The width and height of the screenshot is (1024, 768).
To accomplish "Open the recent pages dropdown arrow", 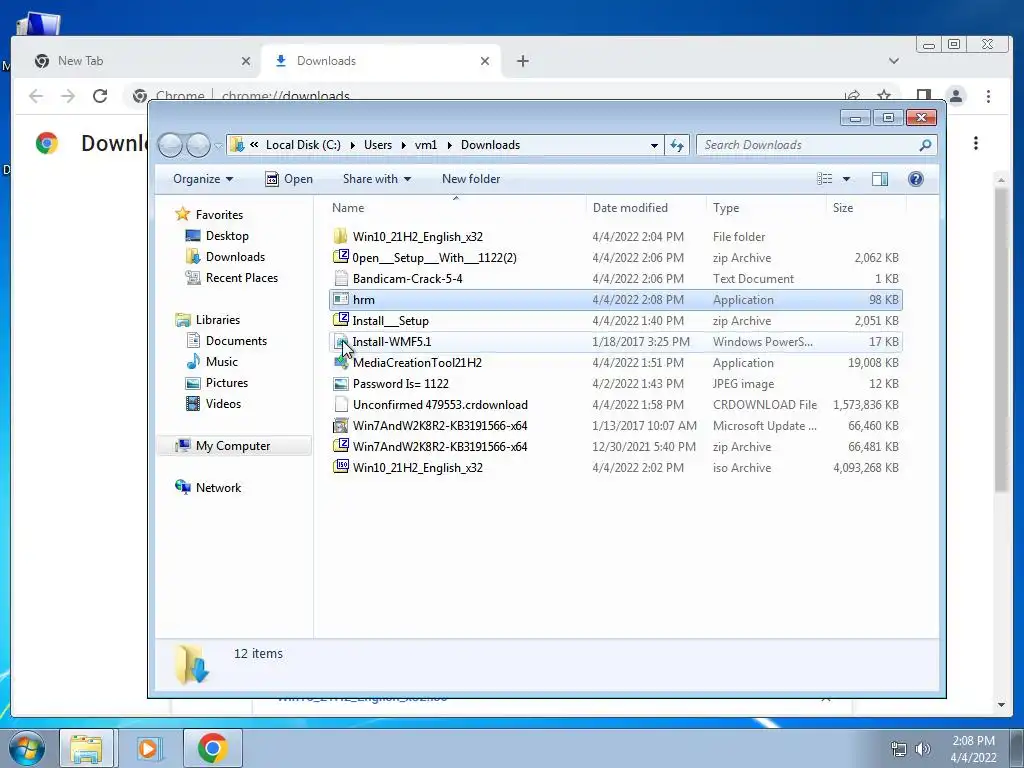I will pyautogui.click(x=218, y=146).
